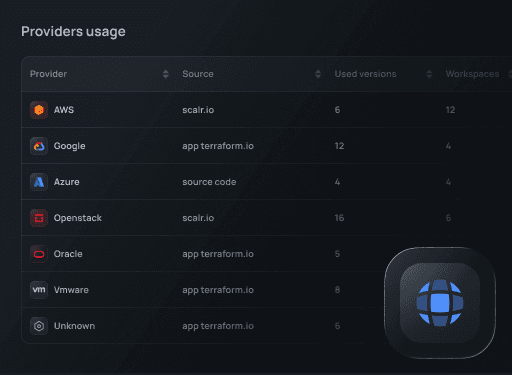Click the Openstack provider icon

pyautogui.click(x=39, y=218)
